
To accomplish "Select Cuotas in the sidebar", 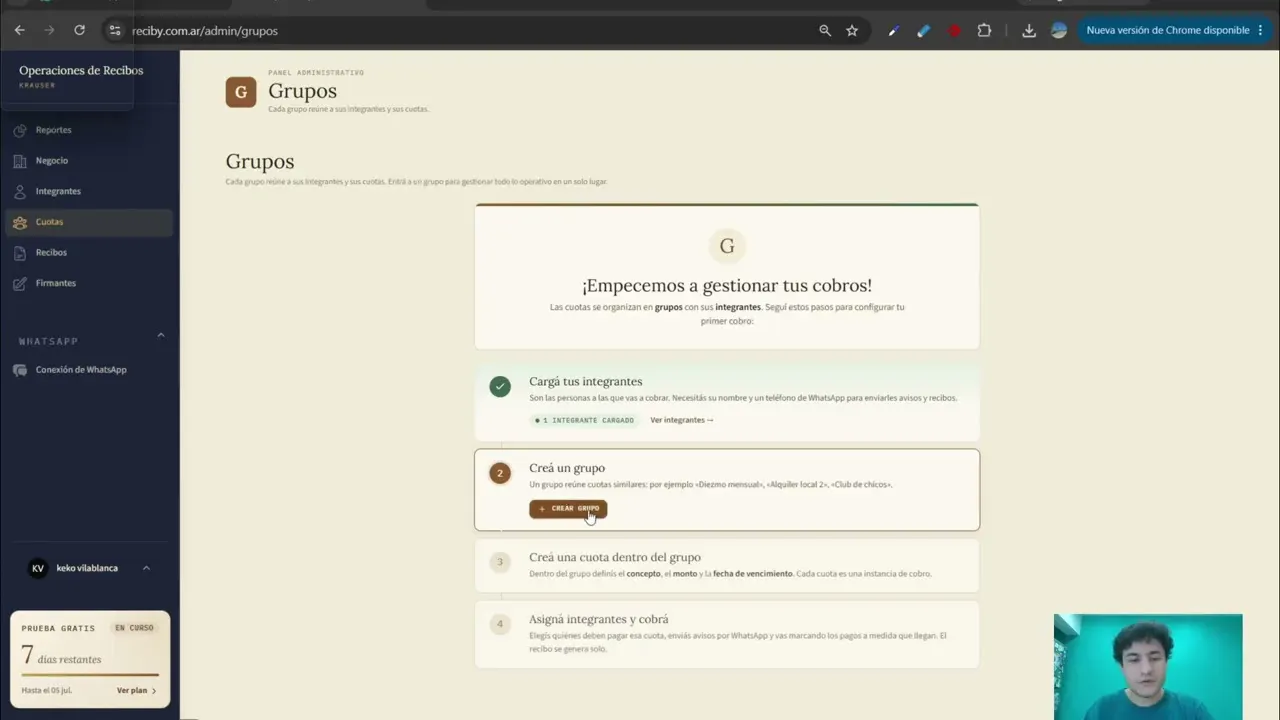I will (x=88, y=222).
